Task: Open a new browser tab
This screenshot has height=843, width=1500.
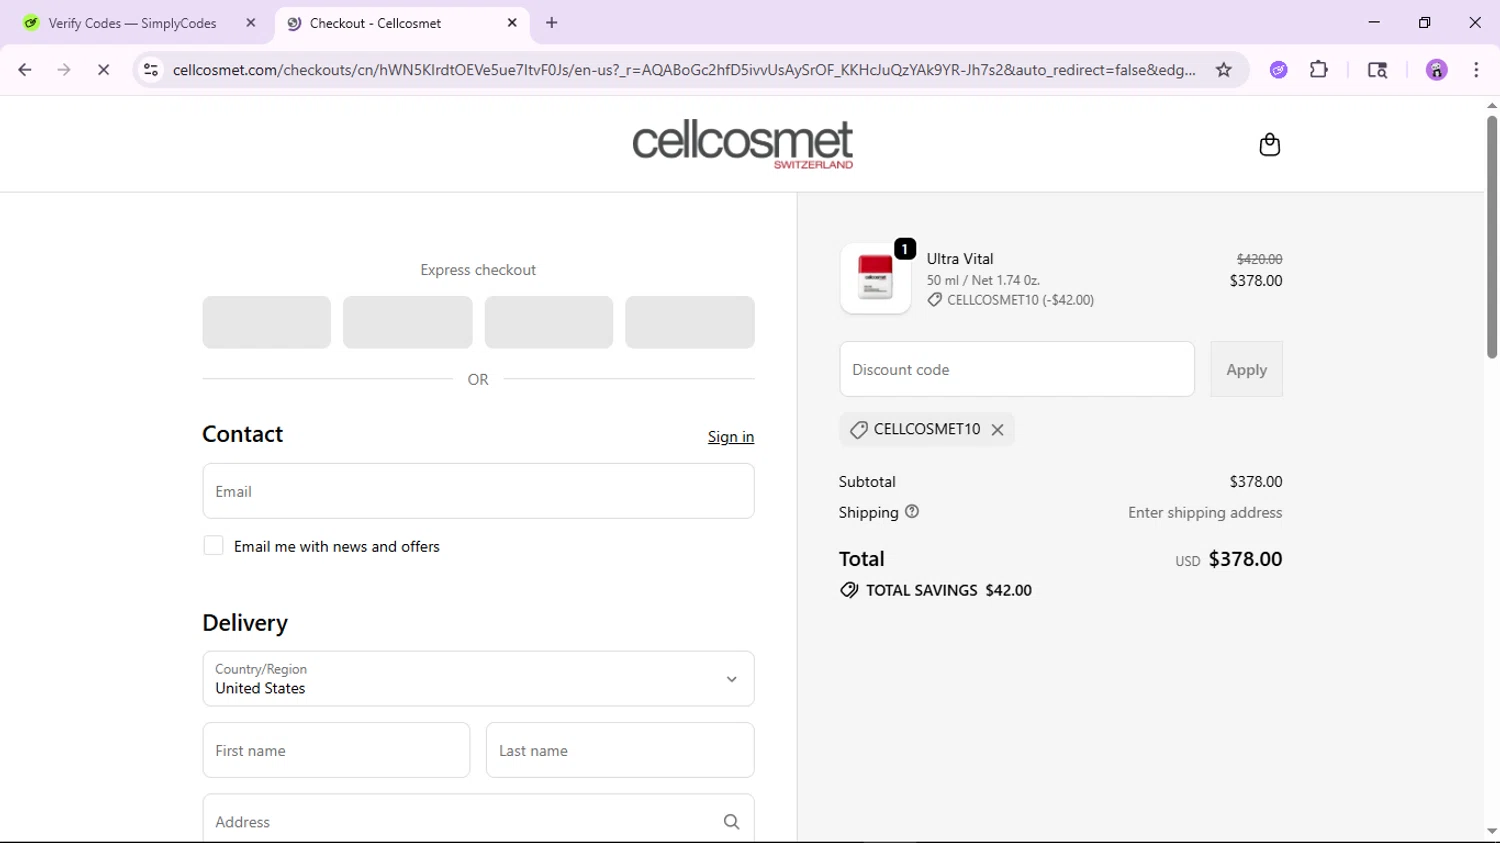Action: pyautogui.click(x=552, y=23)
